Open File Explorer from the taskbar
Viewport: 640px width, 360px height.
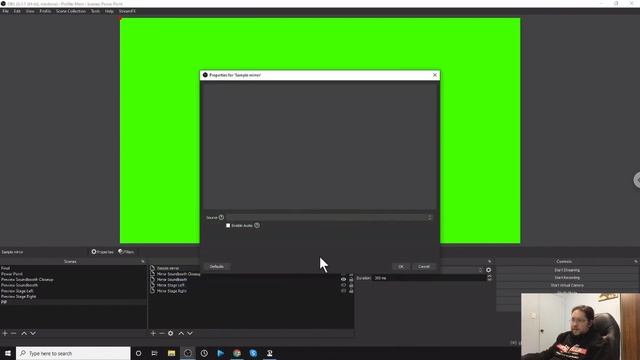[x=171, y=353]
